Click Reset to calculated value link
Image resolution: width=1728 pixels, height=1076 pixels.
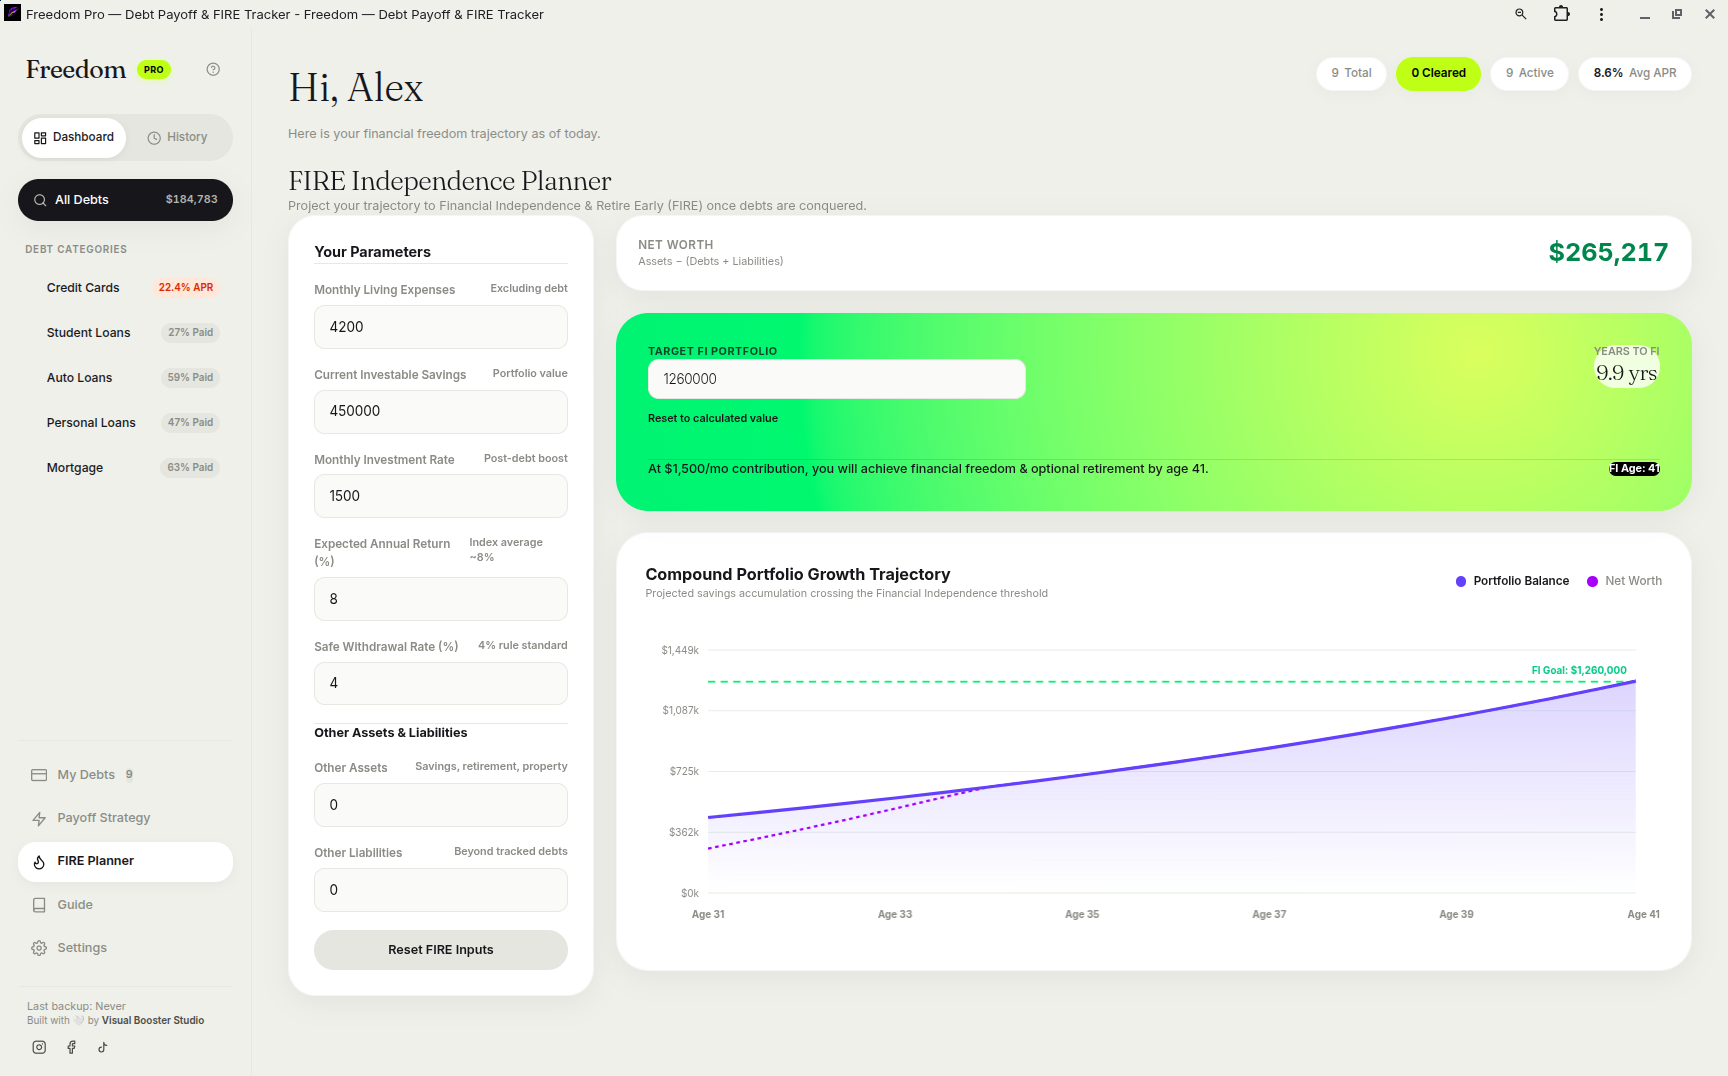713,419
